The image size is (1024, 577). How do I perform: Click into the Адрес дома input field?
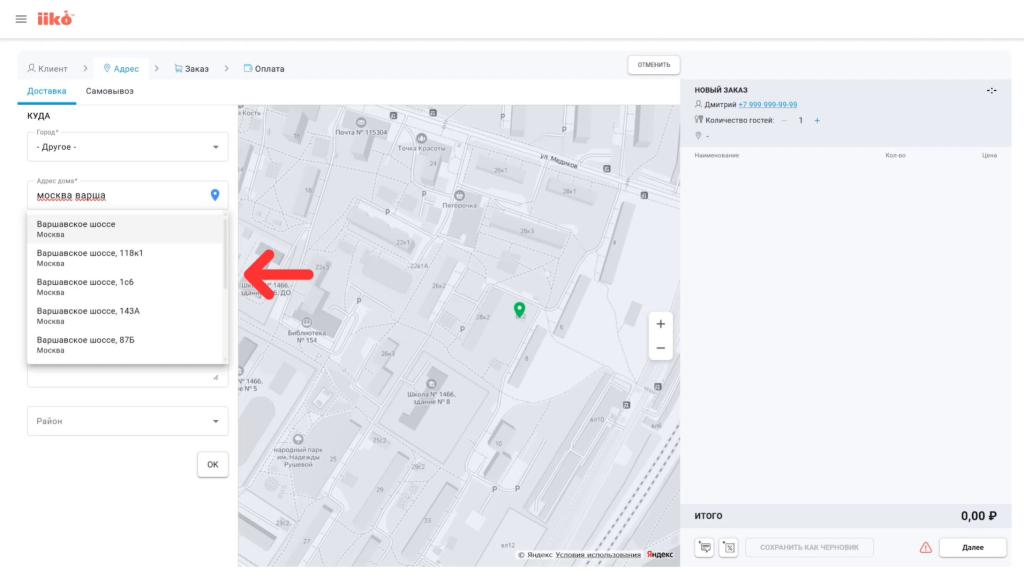point(115,195)
